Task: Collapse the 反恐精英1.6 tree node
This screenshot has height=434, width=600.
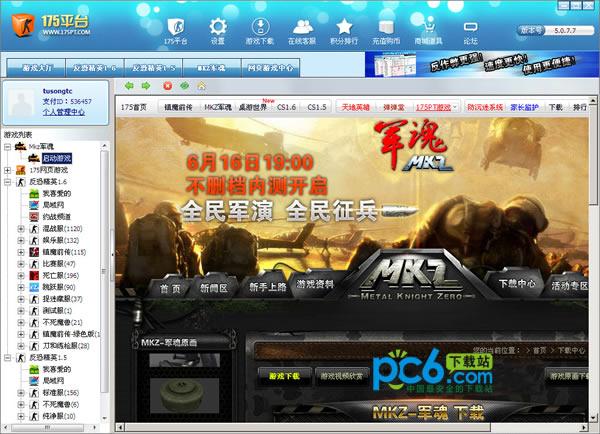Action: click(x=7, y=182)
